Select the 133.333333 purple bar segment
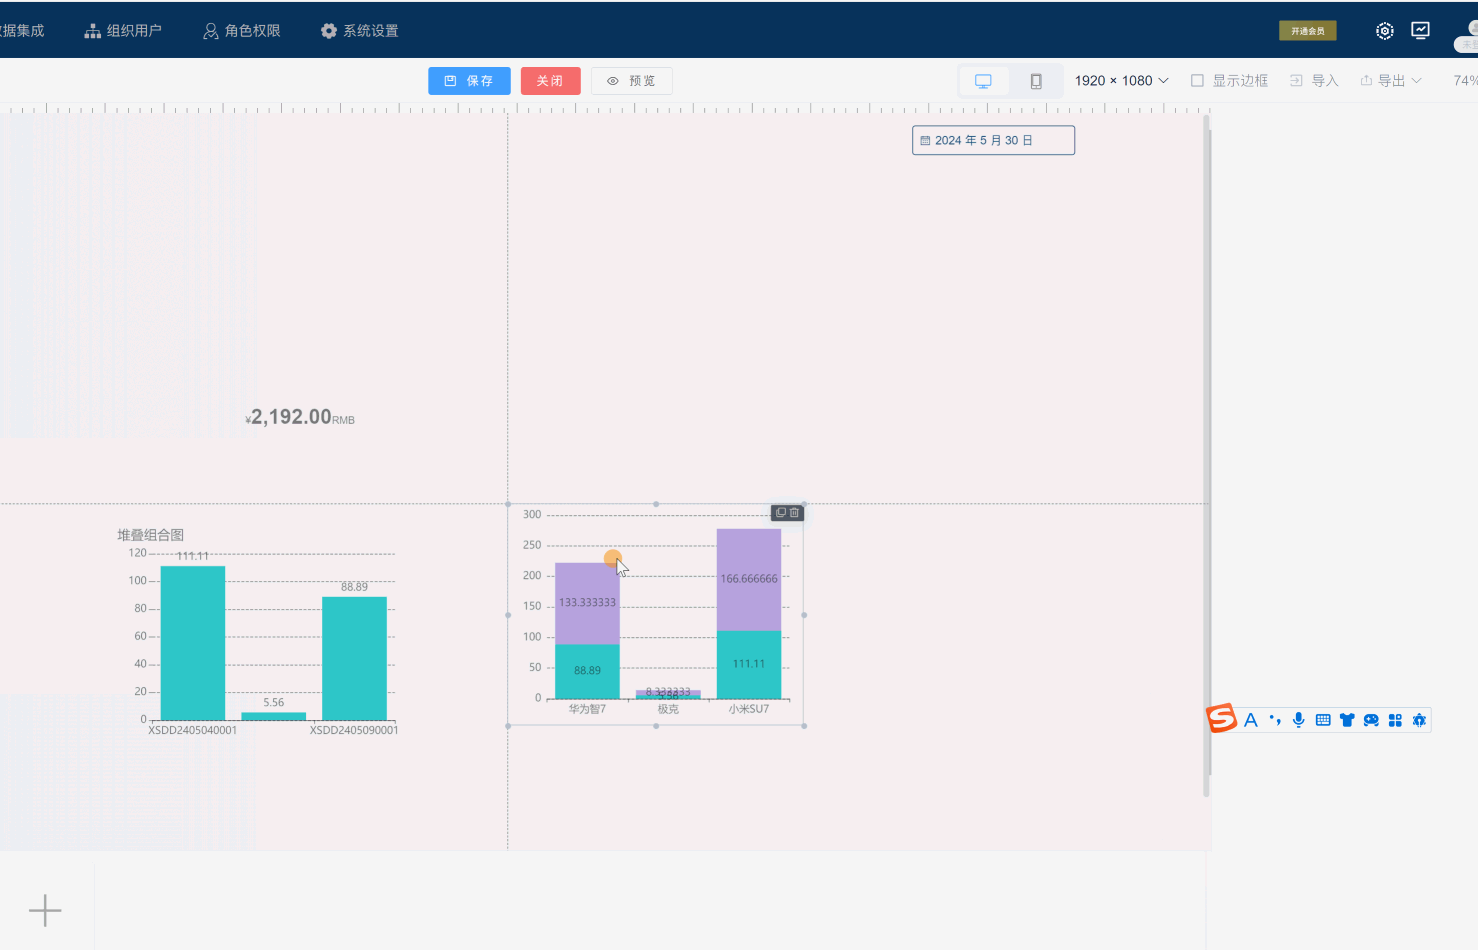 click(x=587, y=603)
